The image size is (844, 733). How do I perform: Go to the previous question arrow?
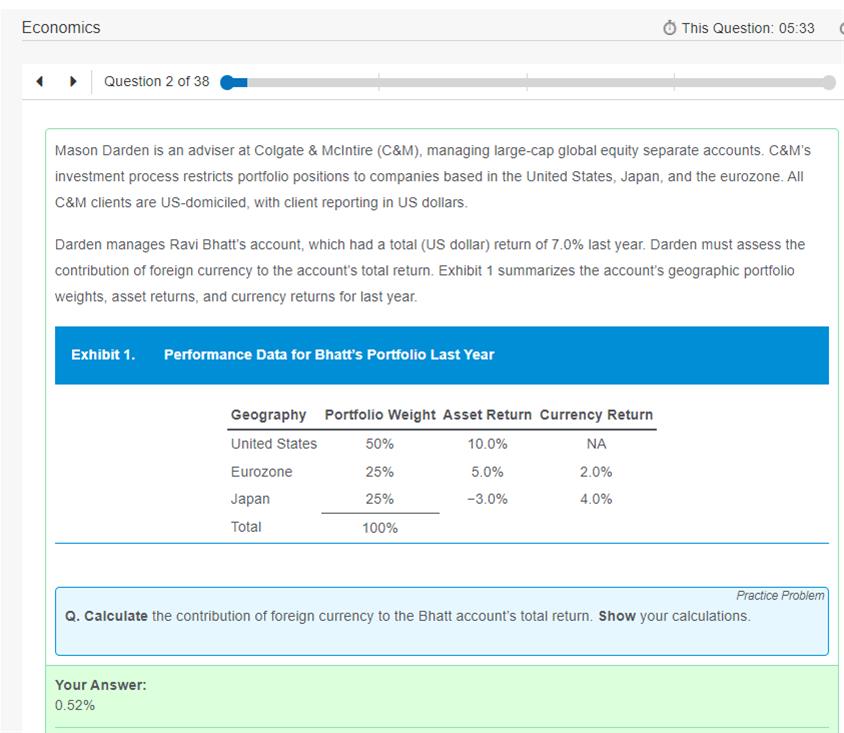[39, 82]
